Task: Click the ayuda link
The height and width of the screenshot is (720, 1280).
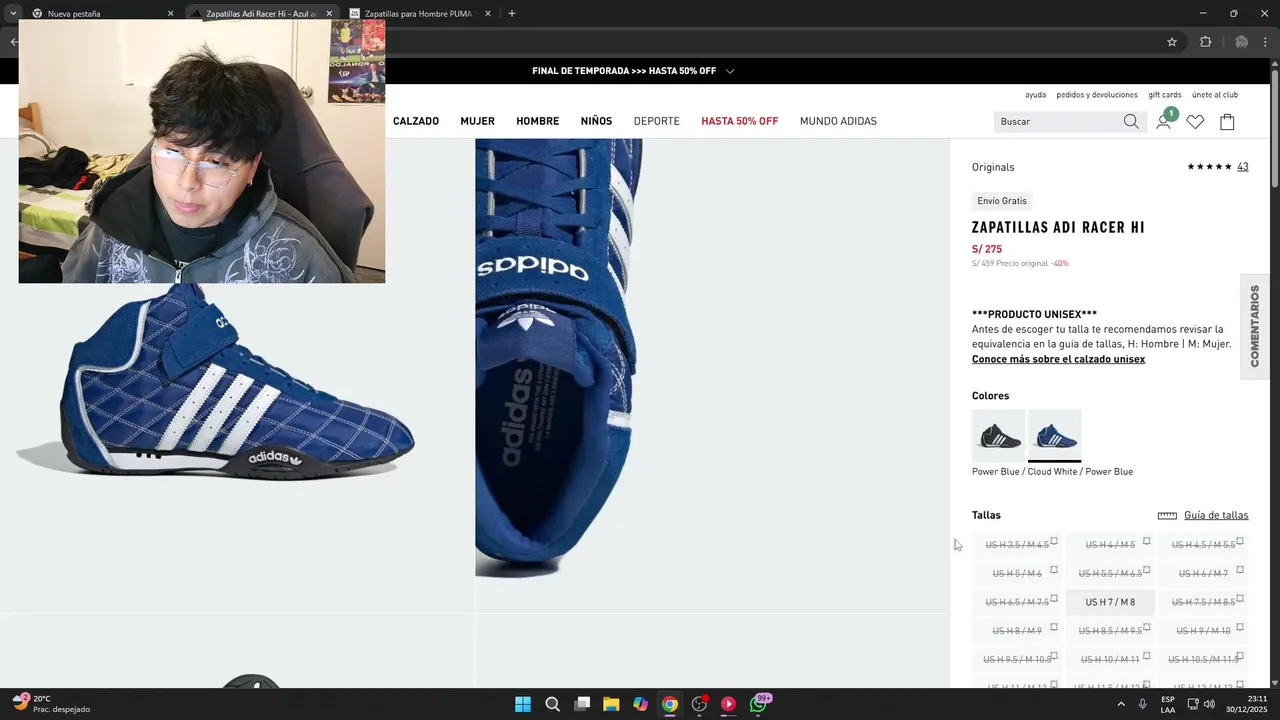Action: 1035,95
